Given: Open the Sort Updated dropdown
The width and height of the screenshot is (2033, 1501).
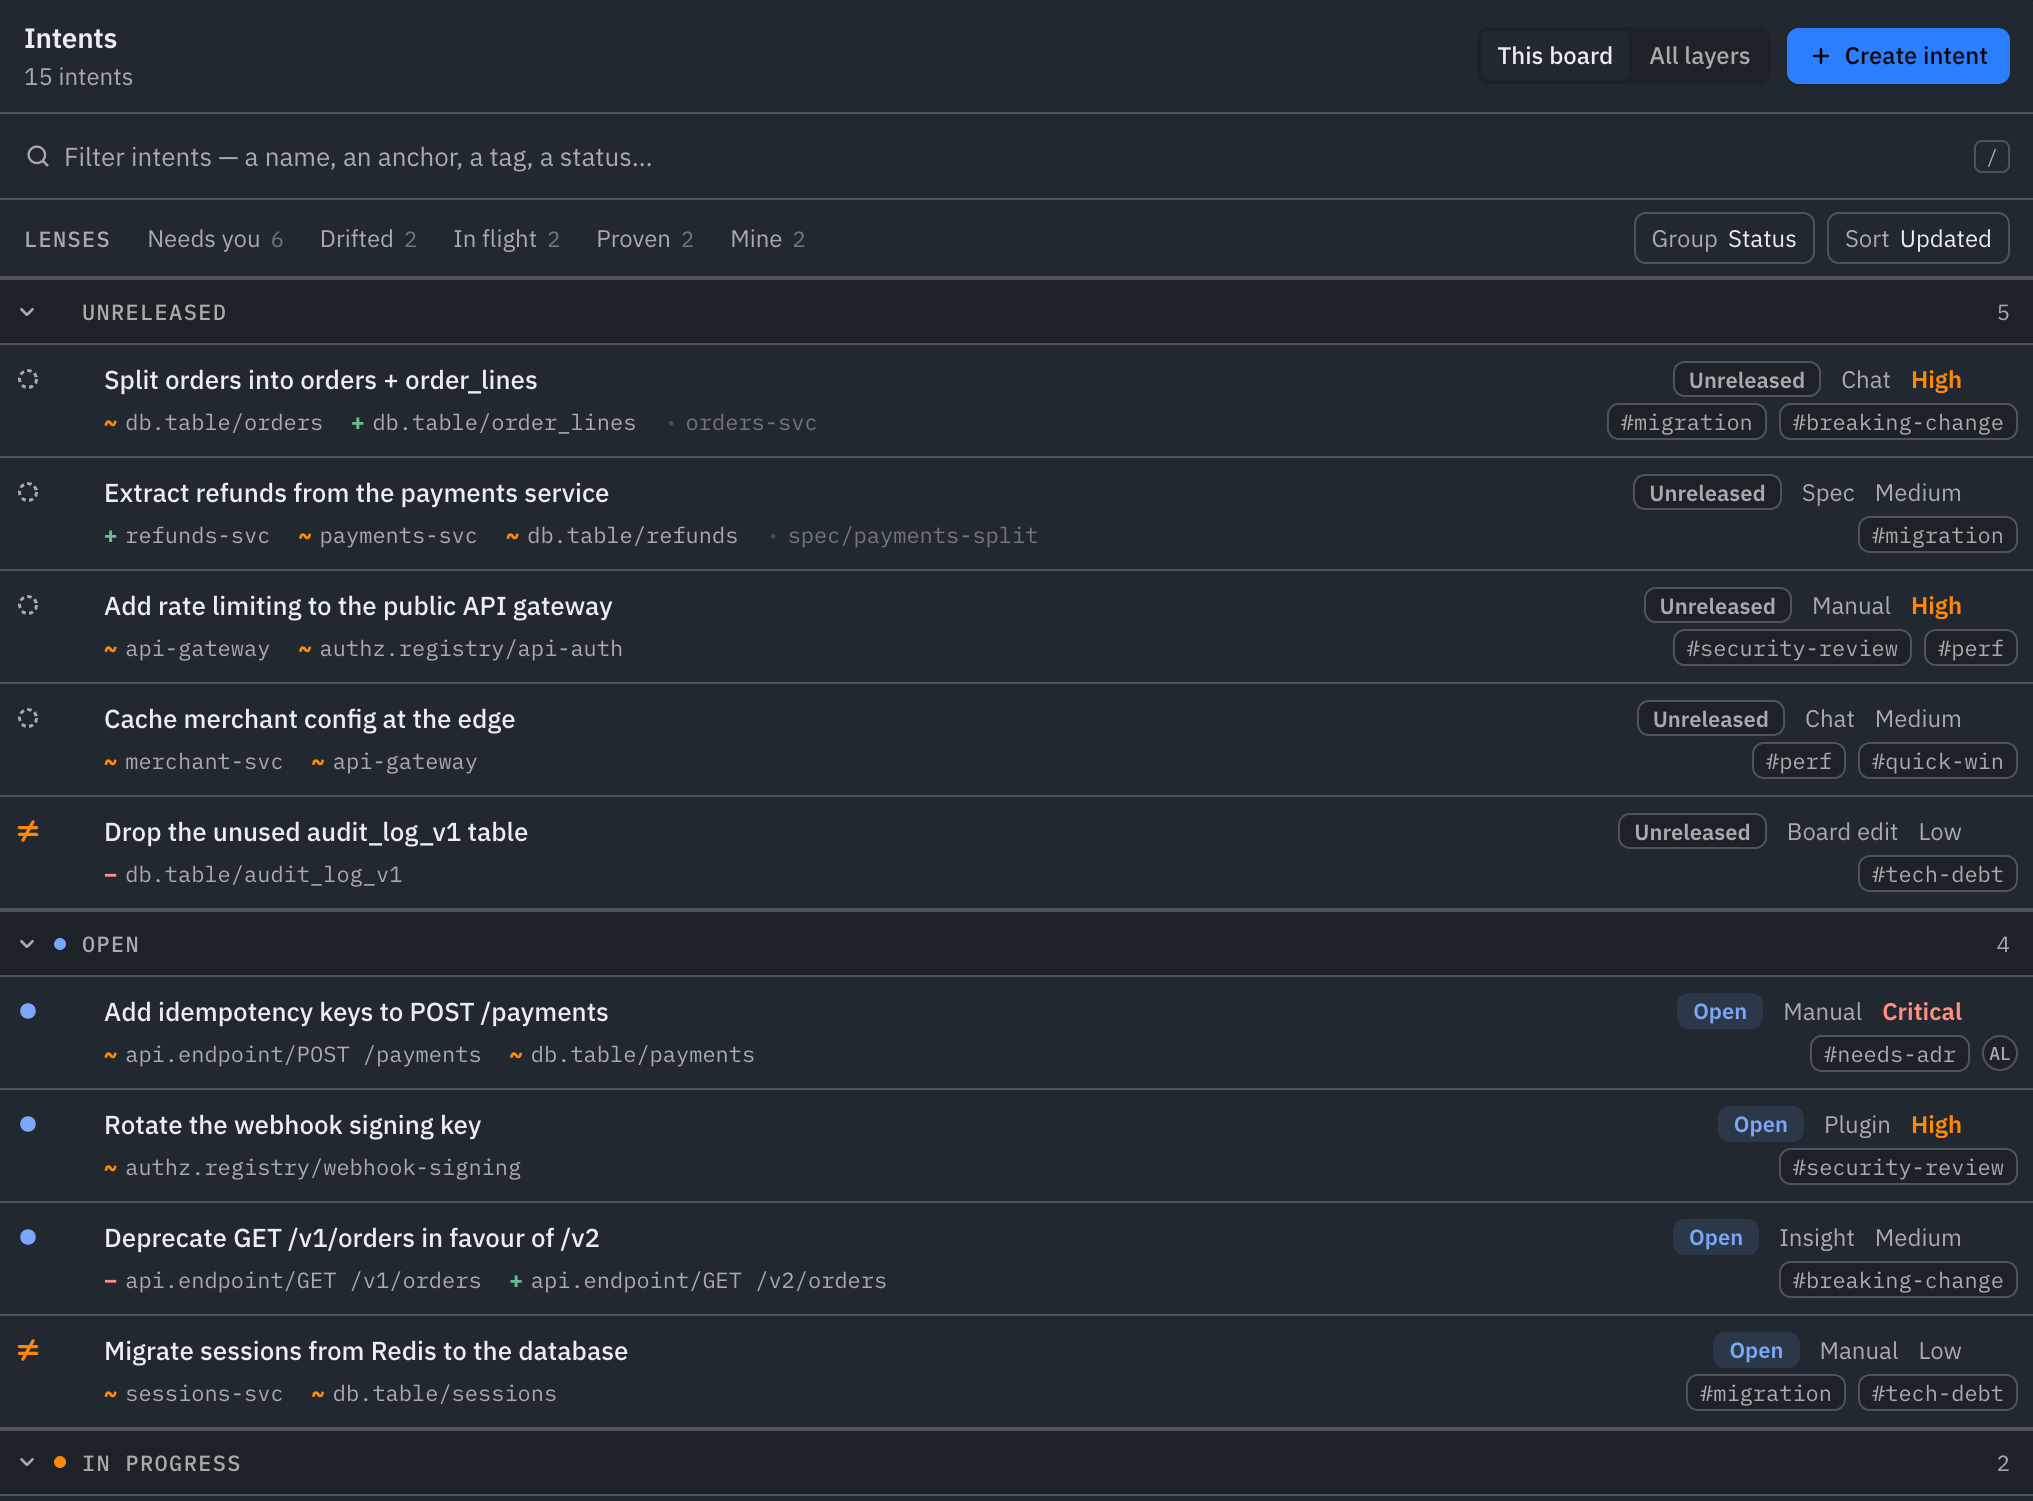Looking at the screenshot, I should coord(1917,239).
